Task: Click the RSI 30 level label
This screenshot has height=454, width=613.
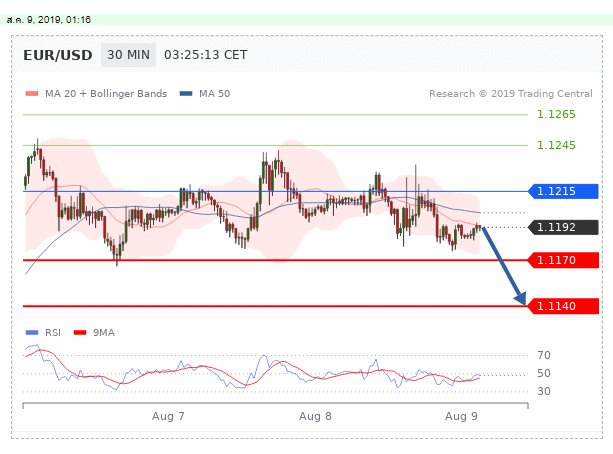Action: (544, 391)
